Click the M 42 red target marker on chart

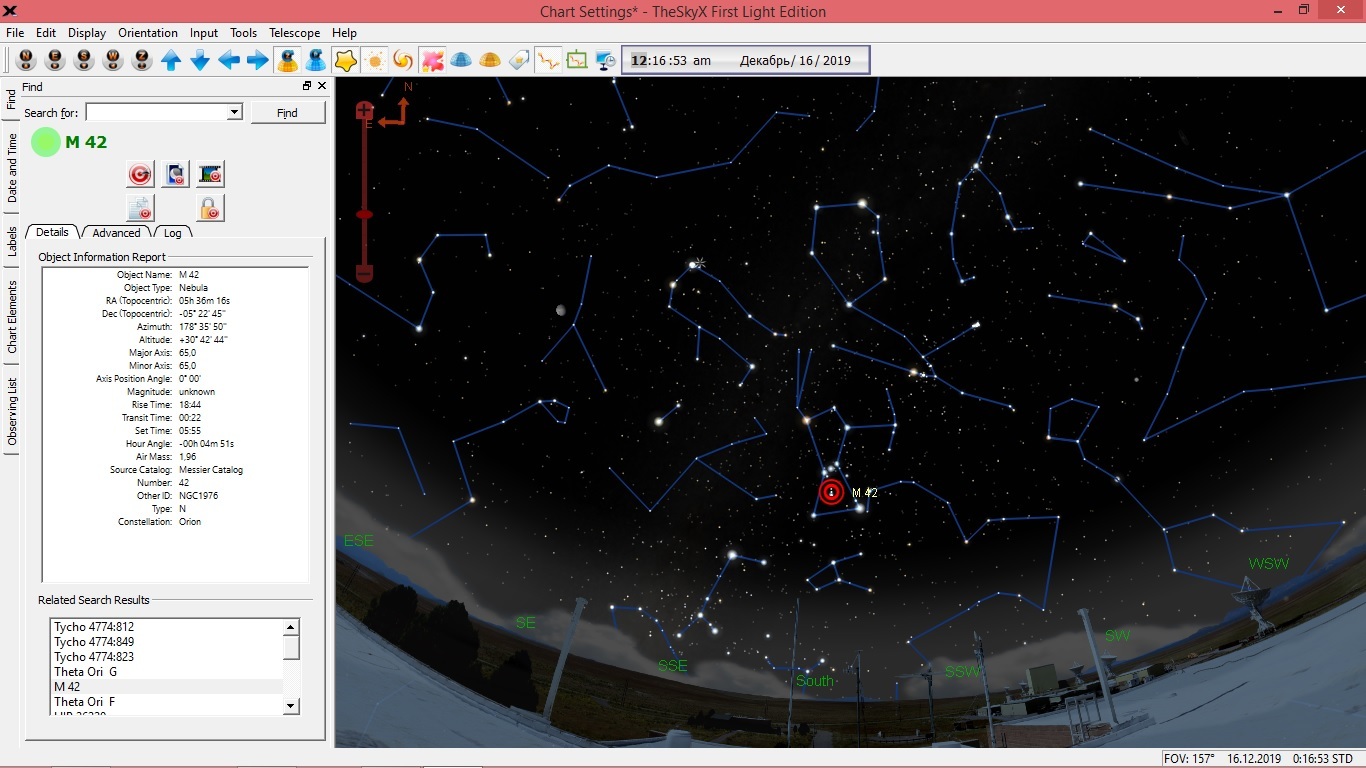(x=831, y=492)
